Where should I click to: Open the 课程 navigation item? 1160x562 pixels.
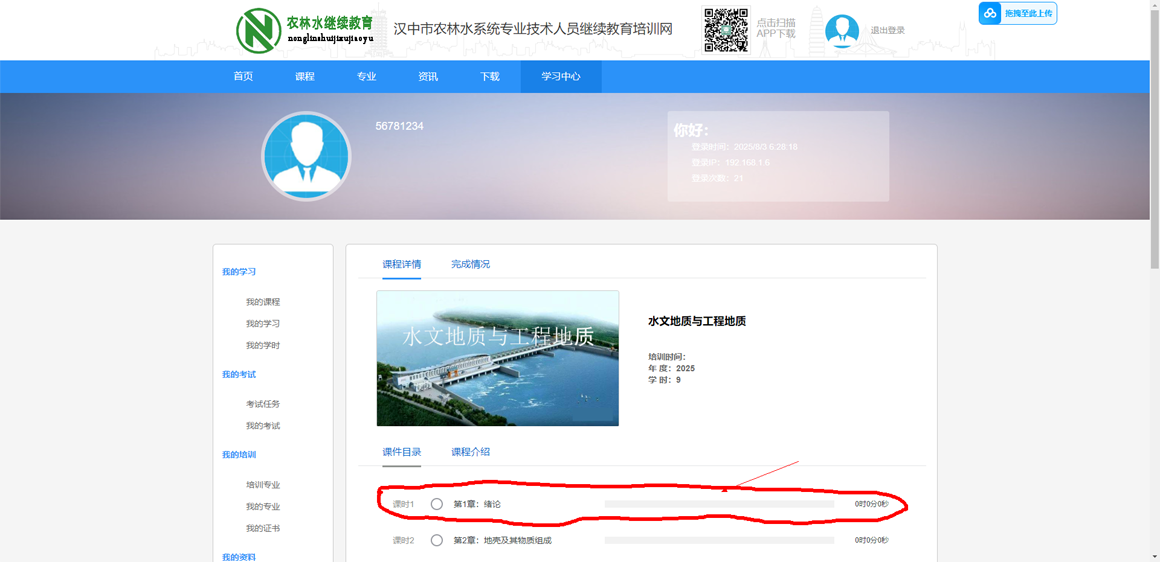305,77
